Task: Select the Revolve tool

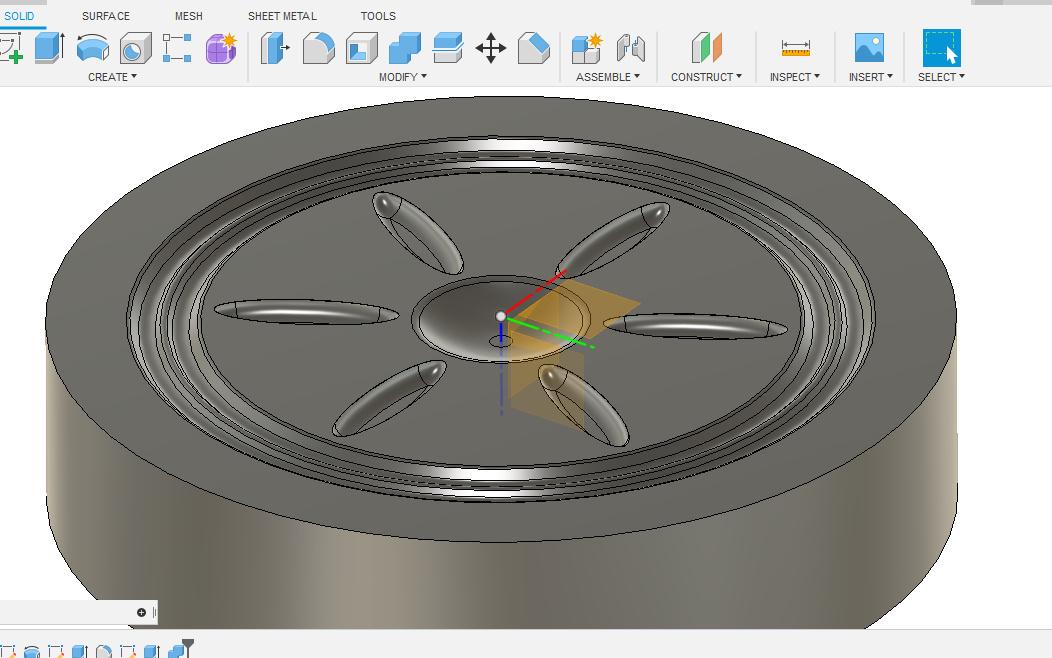Action: (x=91, y=48)
